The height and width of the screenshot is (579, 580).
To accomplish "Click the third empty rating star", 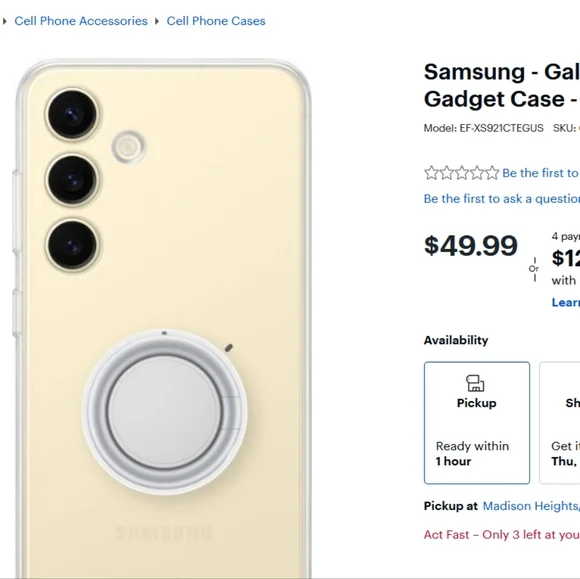I will 462,173.
